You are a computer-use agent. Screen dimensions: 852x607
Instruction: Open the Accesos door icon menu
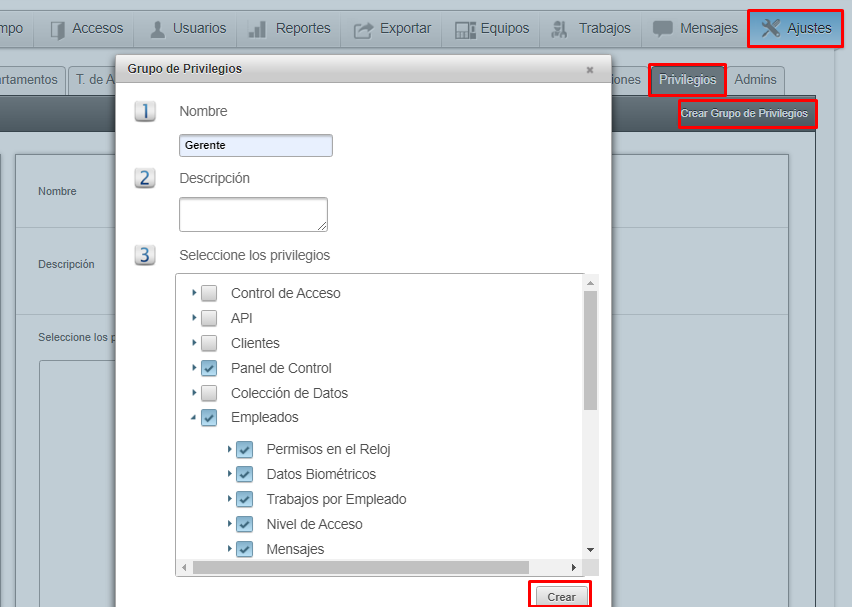pos(58,29)
